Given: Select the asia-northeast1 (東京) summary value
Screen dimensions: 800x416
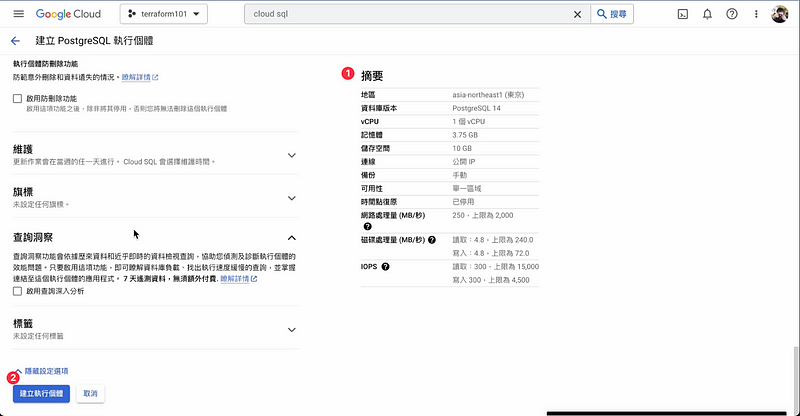Looking at the screenshot, I should [488, 95].
